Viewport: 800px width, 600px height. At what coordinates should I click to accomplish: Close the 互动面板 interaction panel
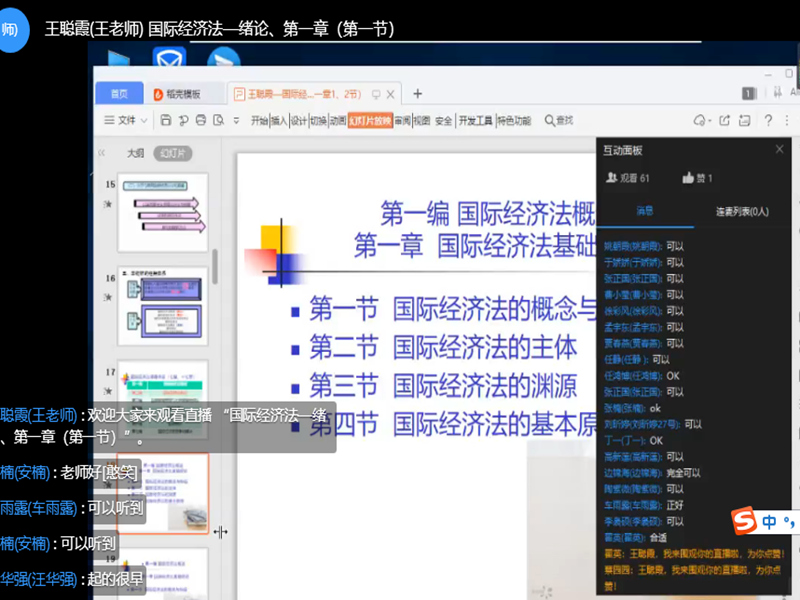coord(780,149)
